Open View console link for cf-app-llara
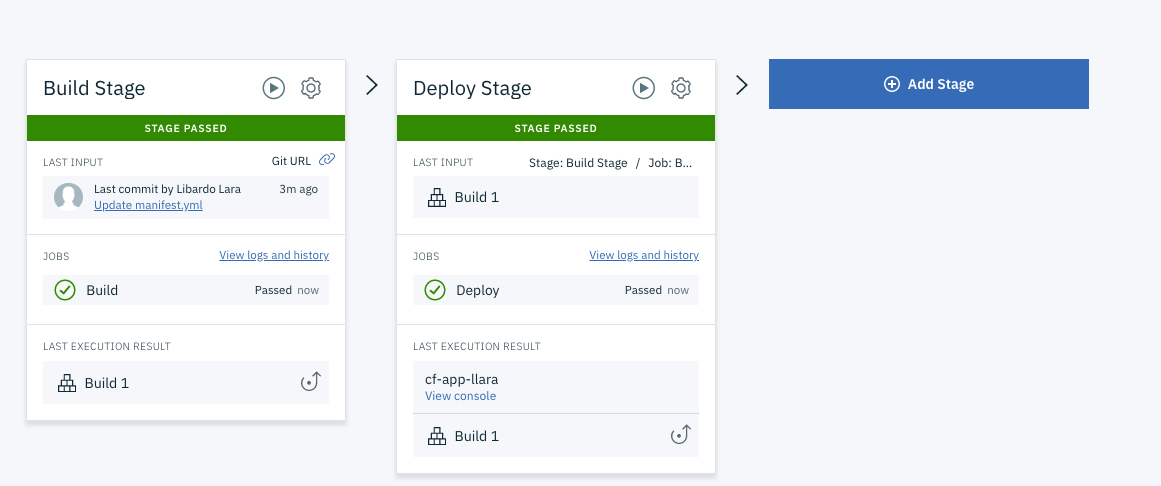 pyautogui.click(x=461, y=396)
